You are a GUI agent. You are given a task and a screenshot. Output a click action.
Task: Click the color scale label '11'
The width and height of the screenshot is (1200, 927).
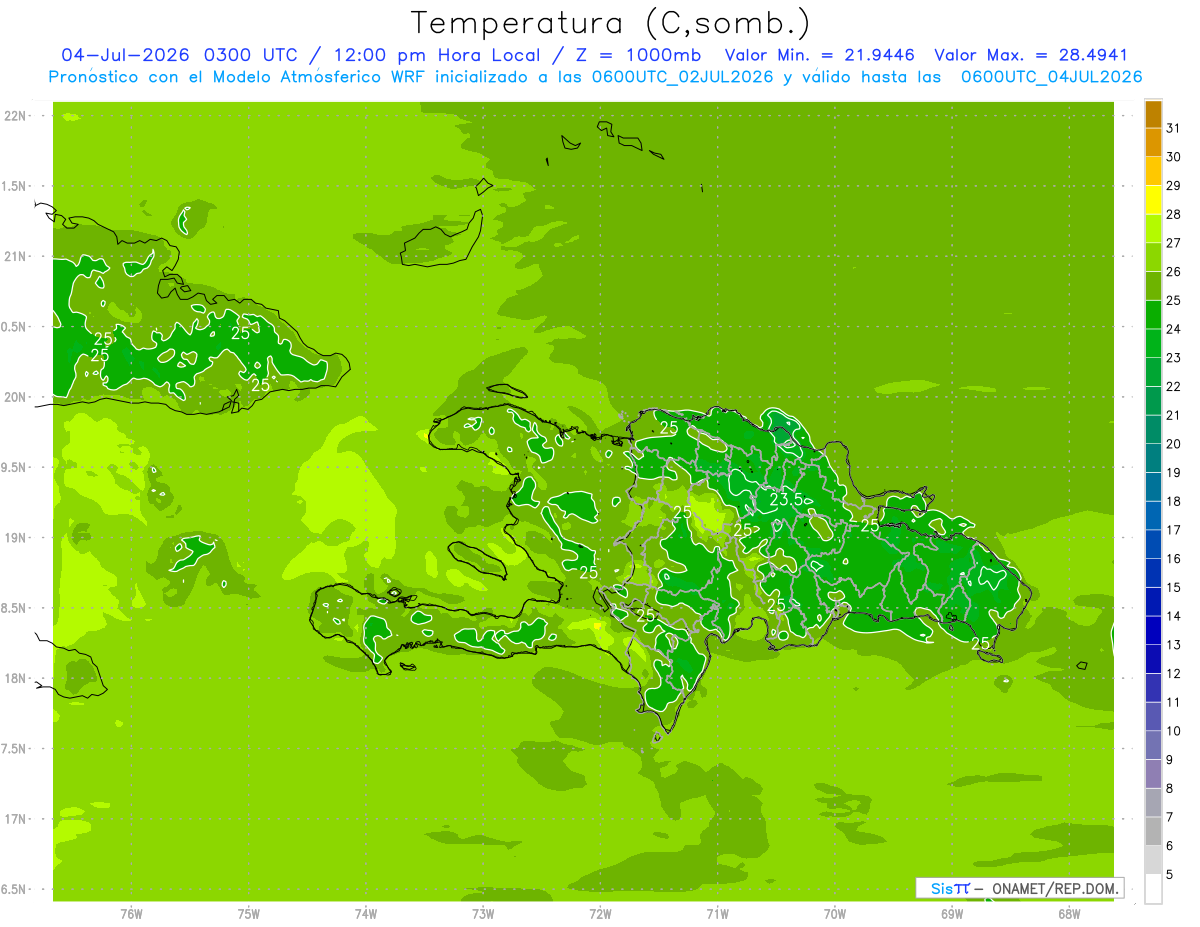pos(1174,702)
